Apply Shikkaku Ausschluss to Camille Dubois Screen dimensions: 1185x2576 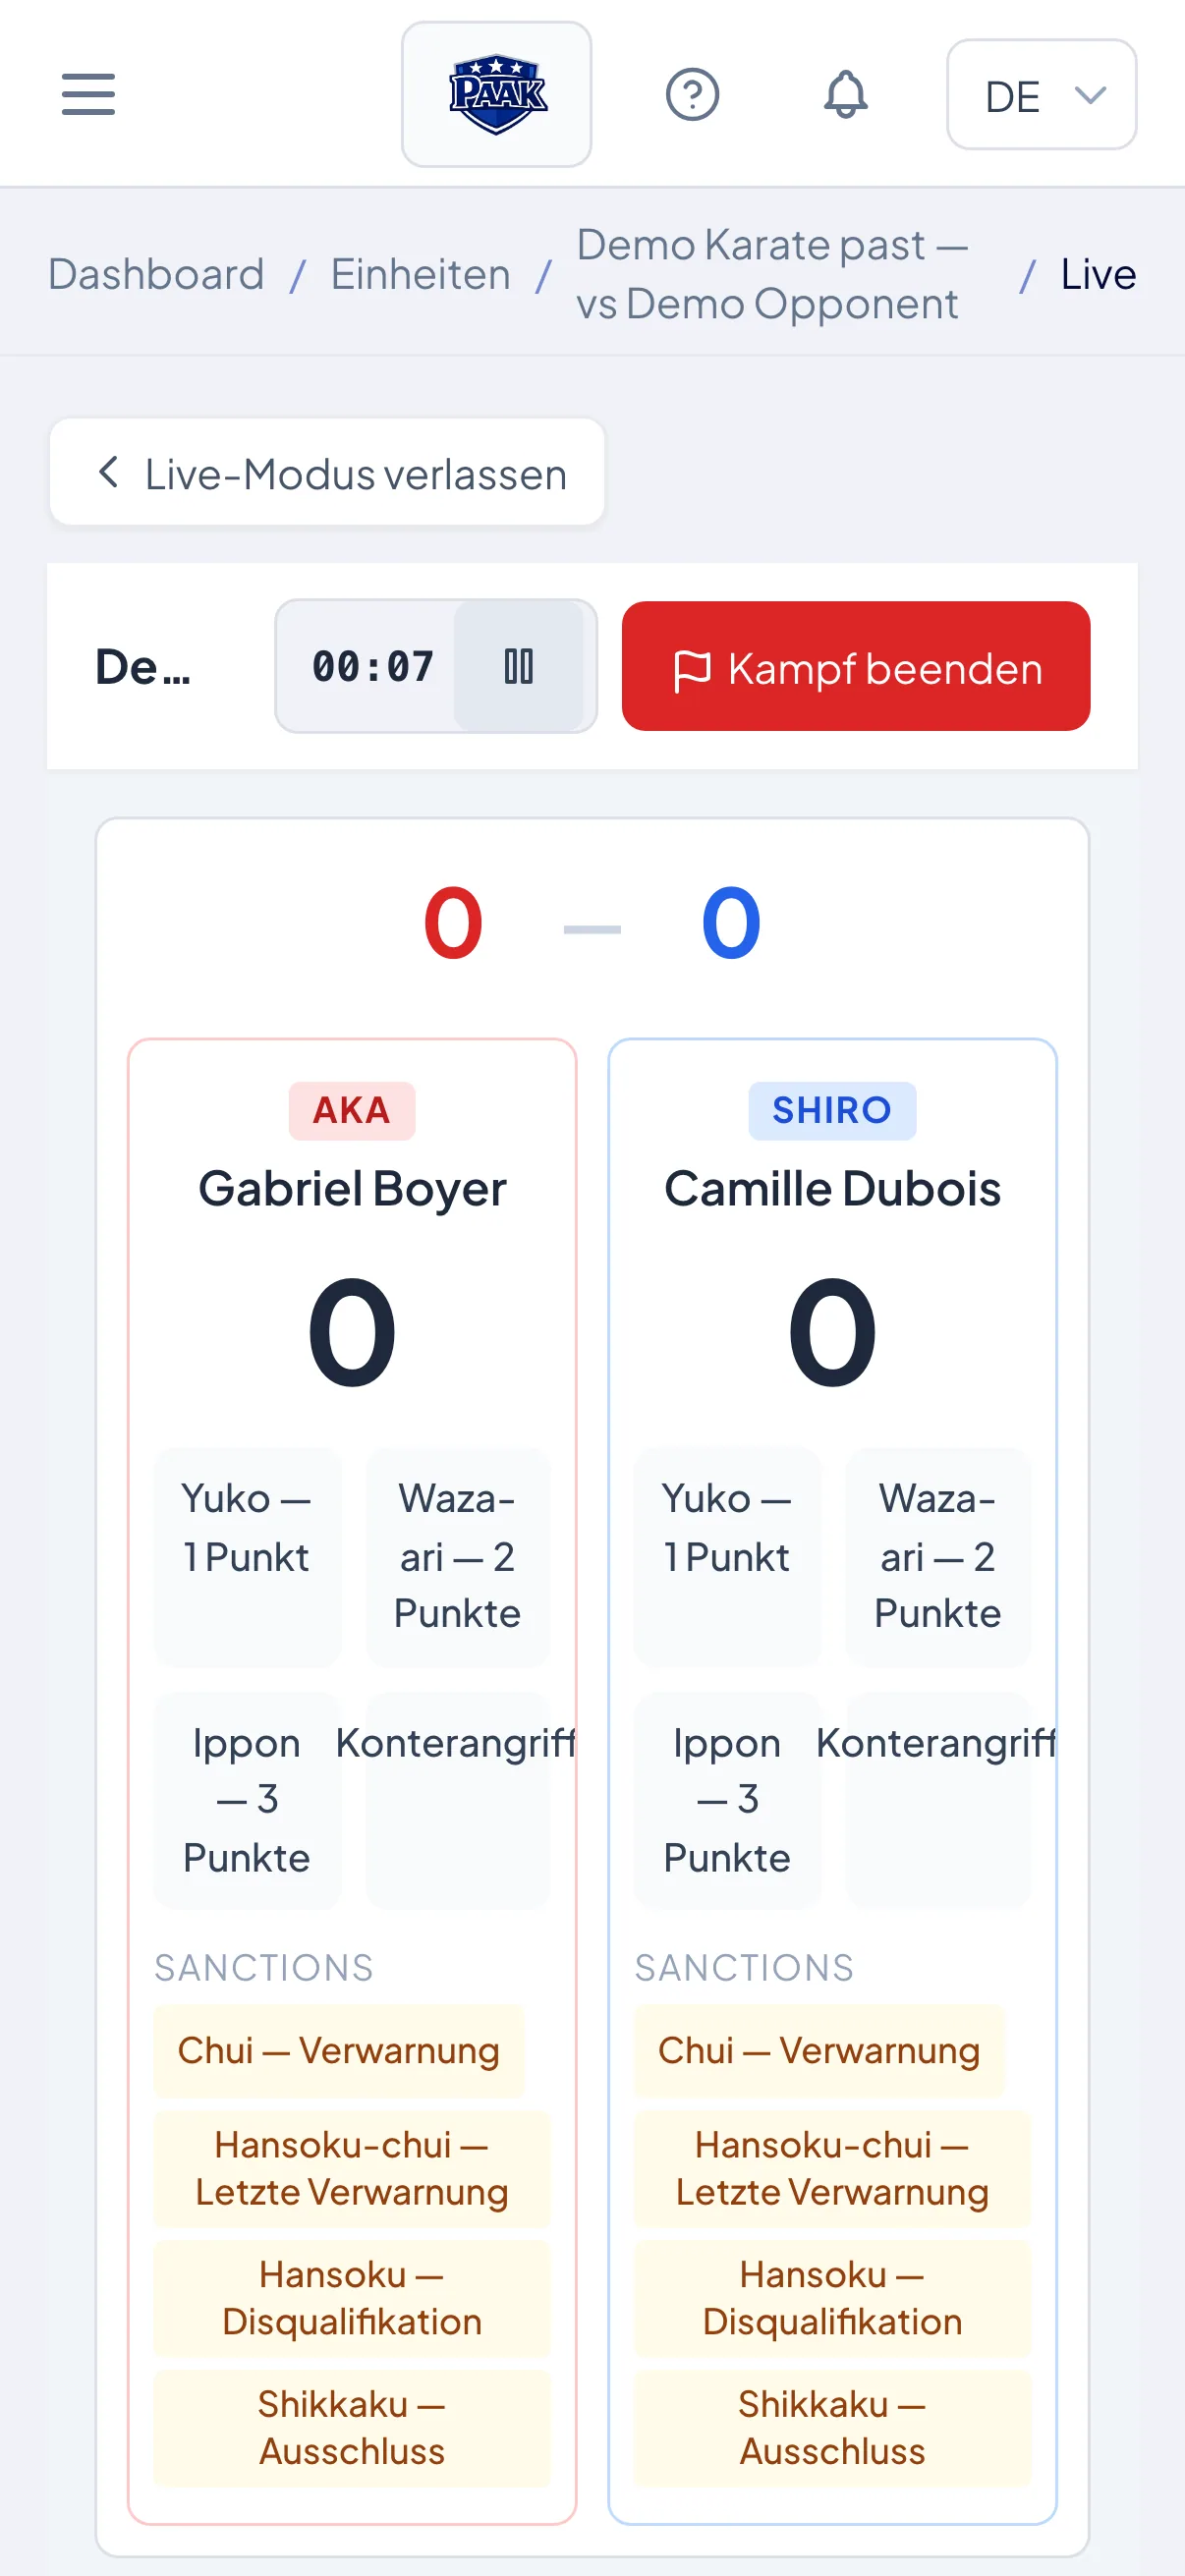832,2427
